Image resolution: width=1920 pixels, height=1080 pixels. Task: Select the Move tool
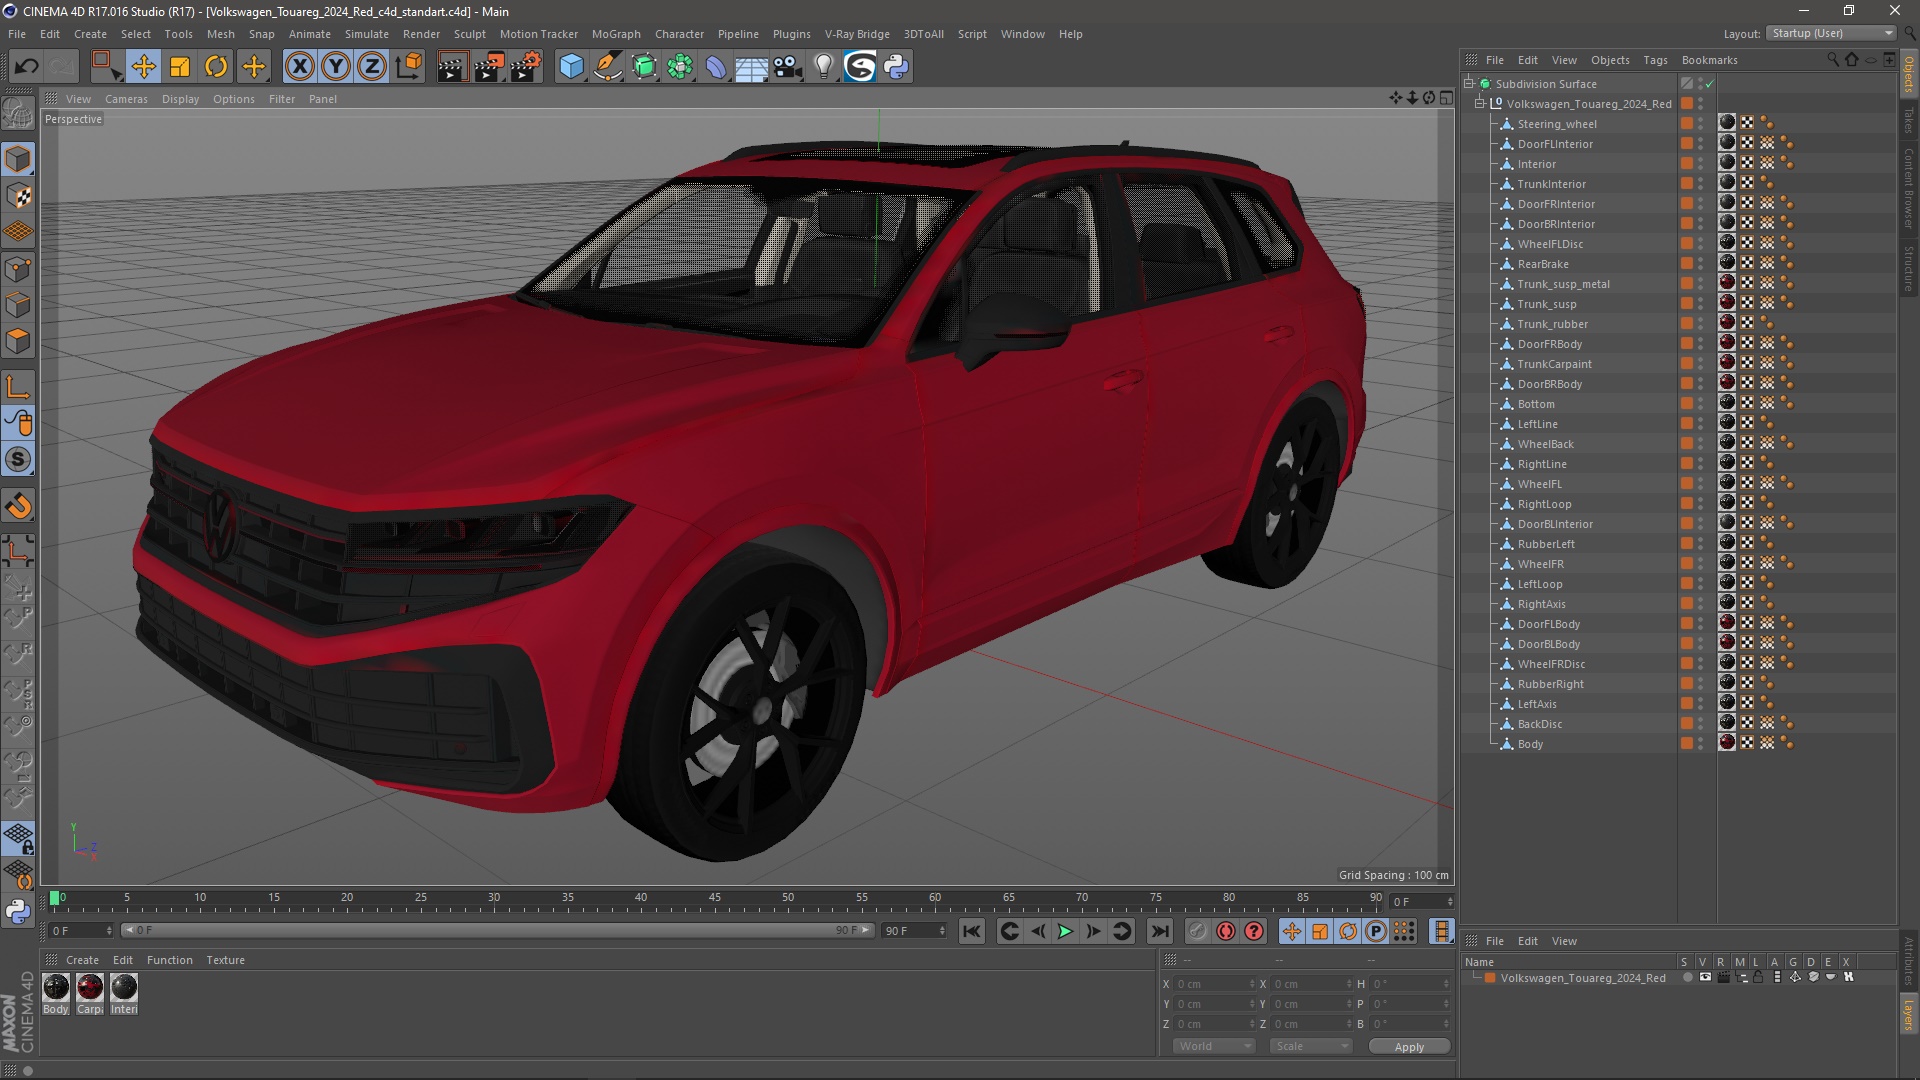click(x=143, y=67)
